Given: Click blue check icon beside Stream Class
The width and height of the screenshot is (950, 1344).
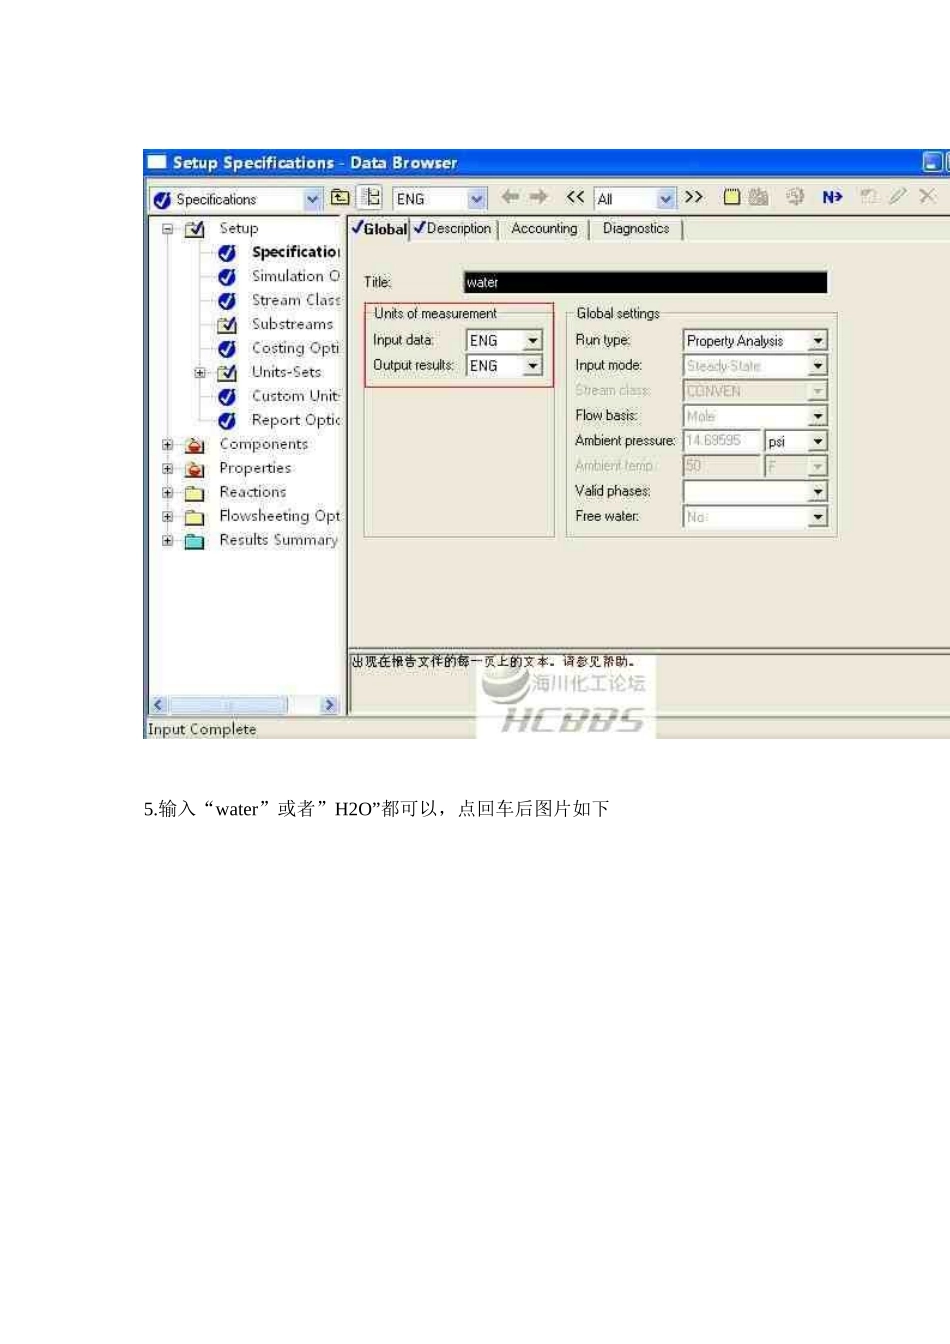Looking at the screenshot, I should point(227,301).
